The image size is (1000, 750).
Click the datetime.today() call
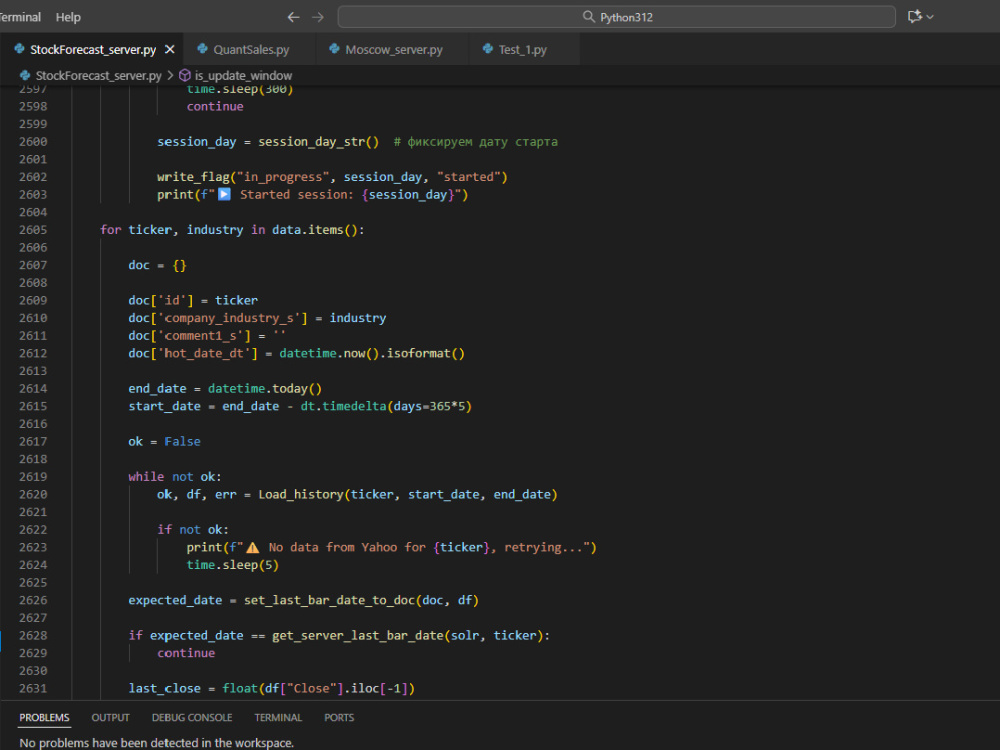[x=265, y=388]
